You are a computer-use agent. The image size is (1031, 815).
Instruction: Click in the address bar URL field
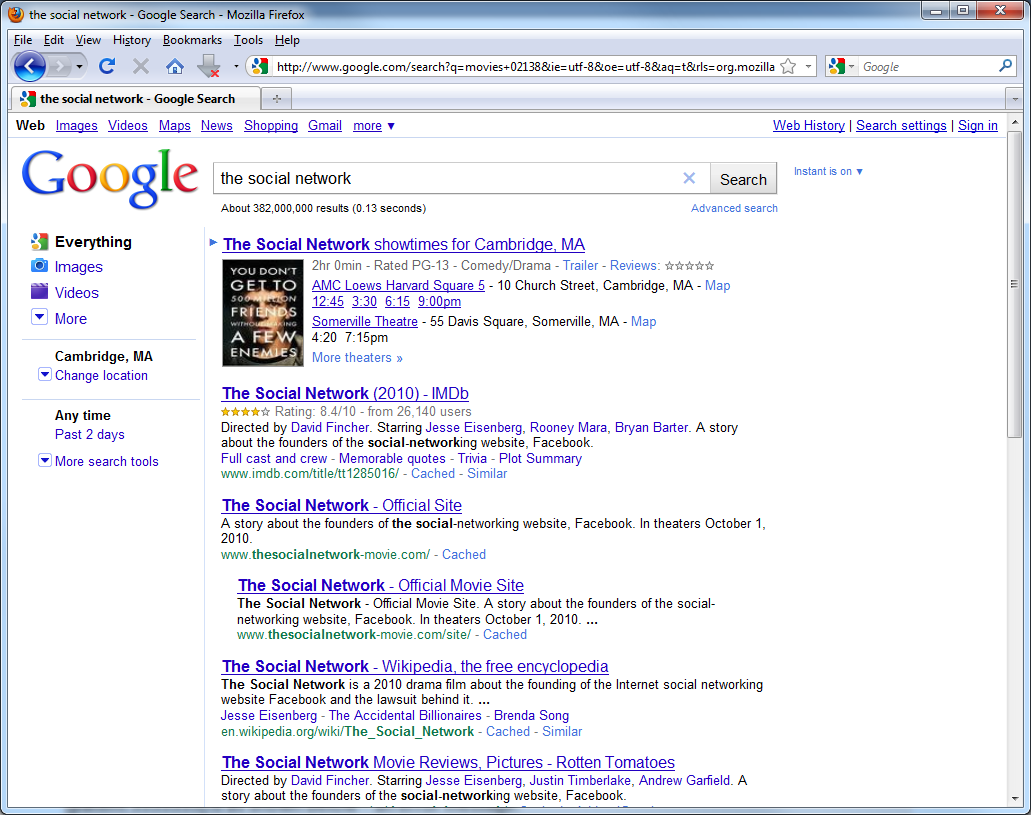click(x=525, y=66)
